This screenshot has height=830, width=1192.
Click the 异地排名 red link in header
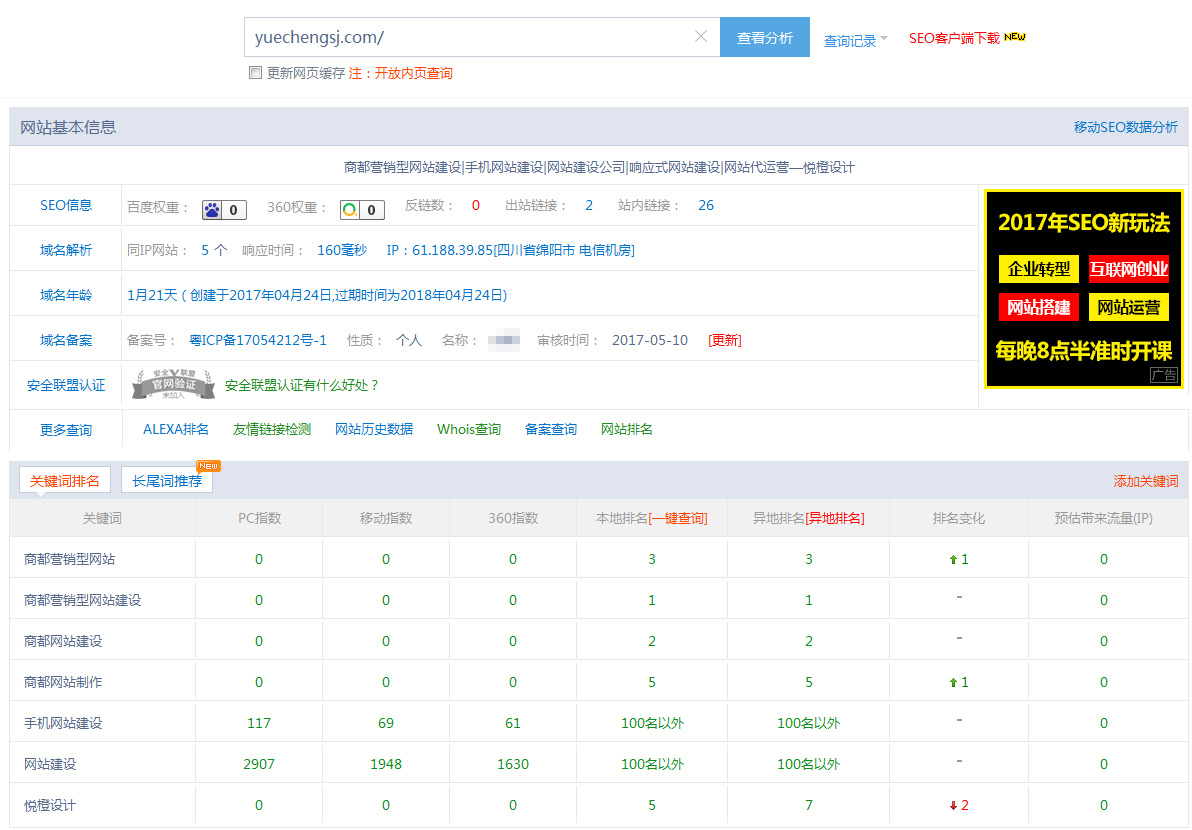(x=835, y=518)
